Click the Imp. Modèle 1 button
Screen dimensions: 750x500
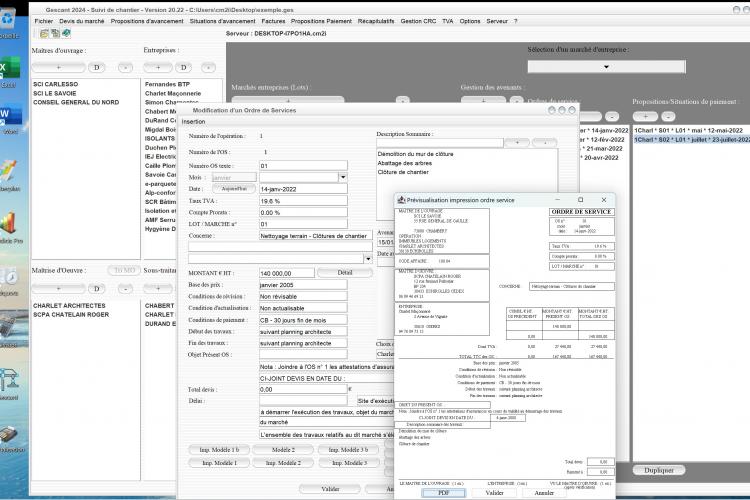pos(219,463)
